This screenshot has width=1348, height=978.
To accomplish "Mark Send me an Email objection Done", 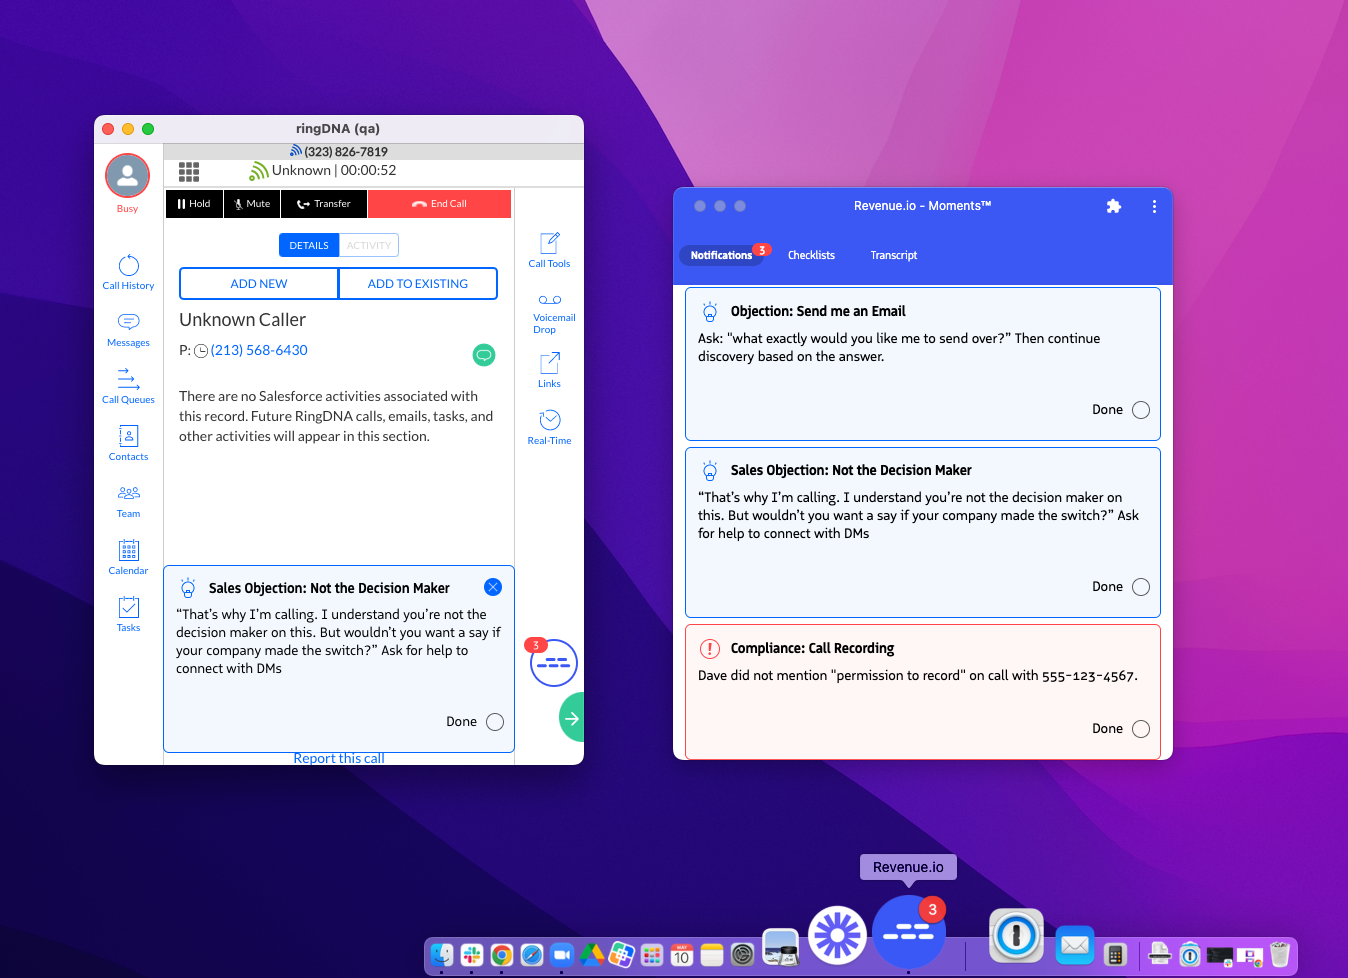I will click(x=1141, y=410).
